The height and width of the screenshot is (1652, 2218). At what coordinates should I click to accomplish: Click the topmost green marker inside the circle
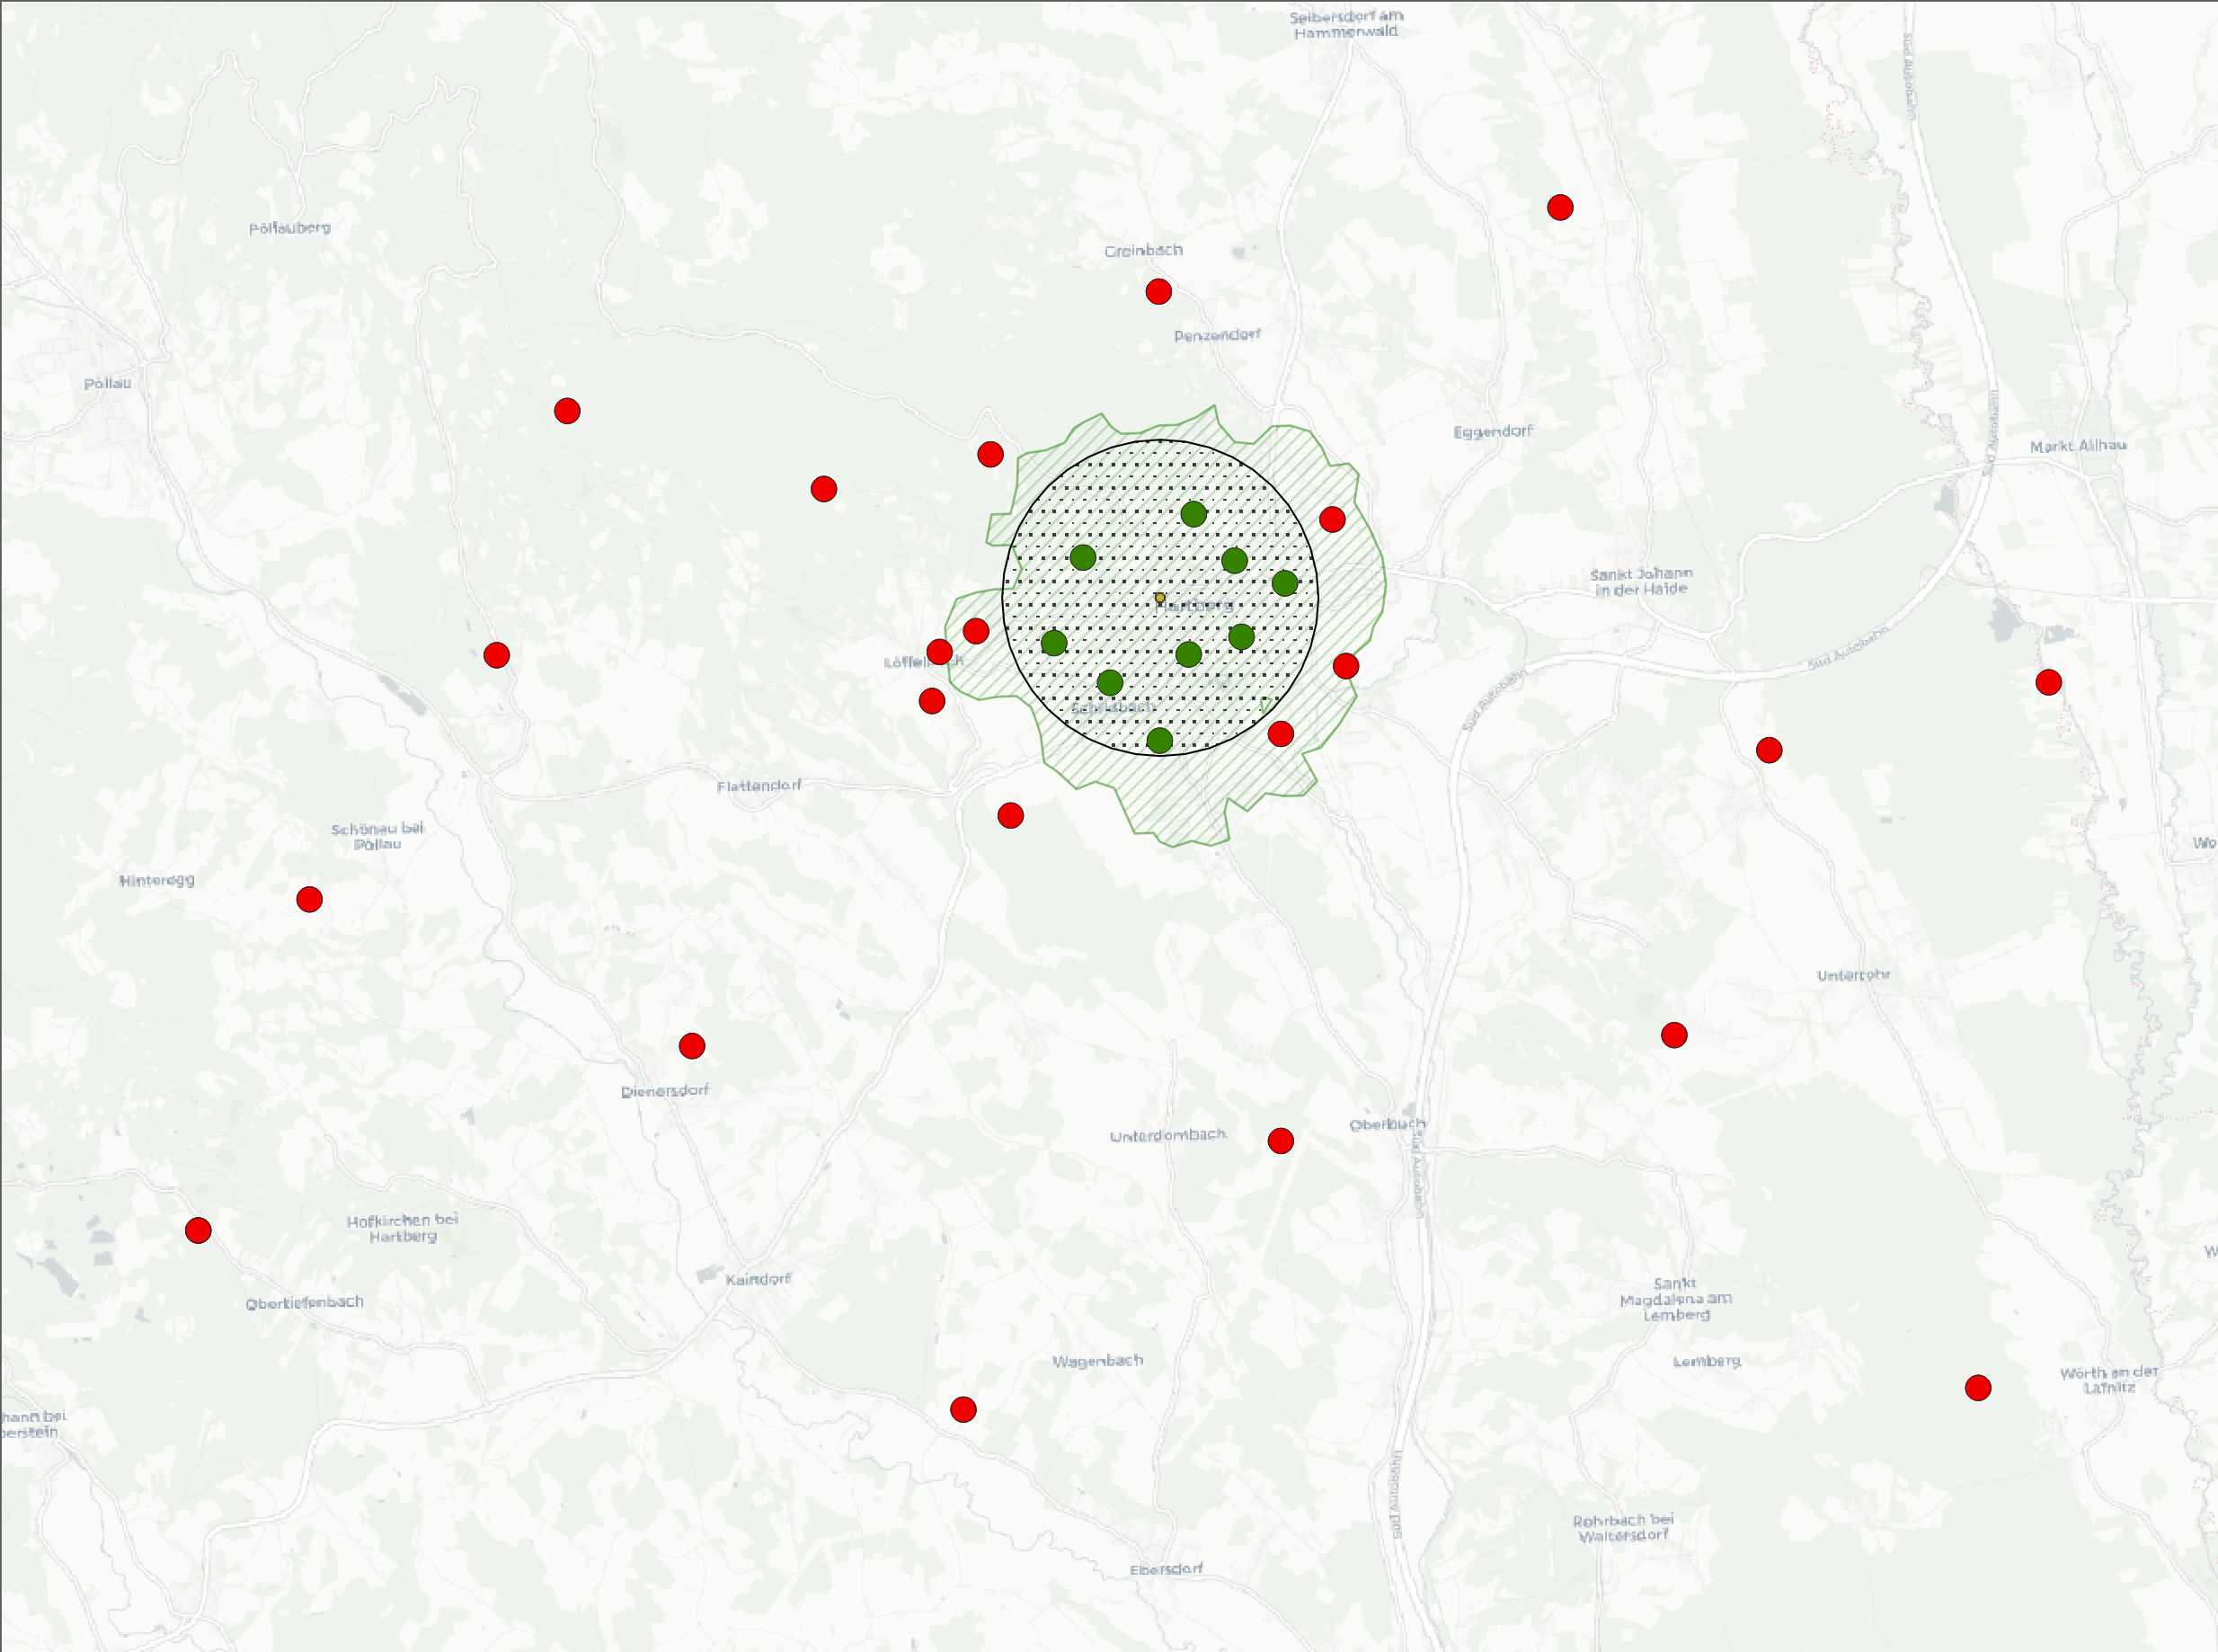(x=1193, y=514)
